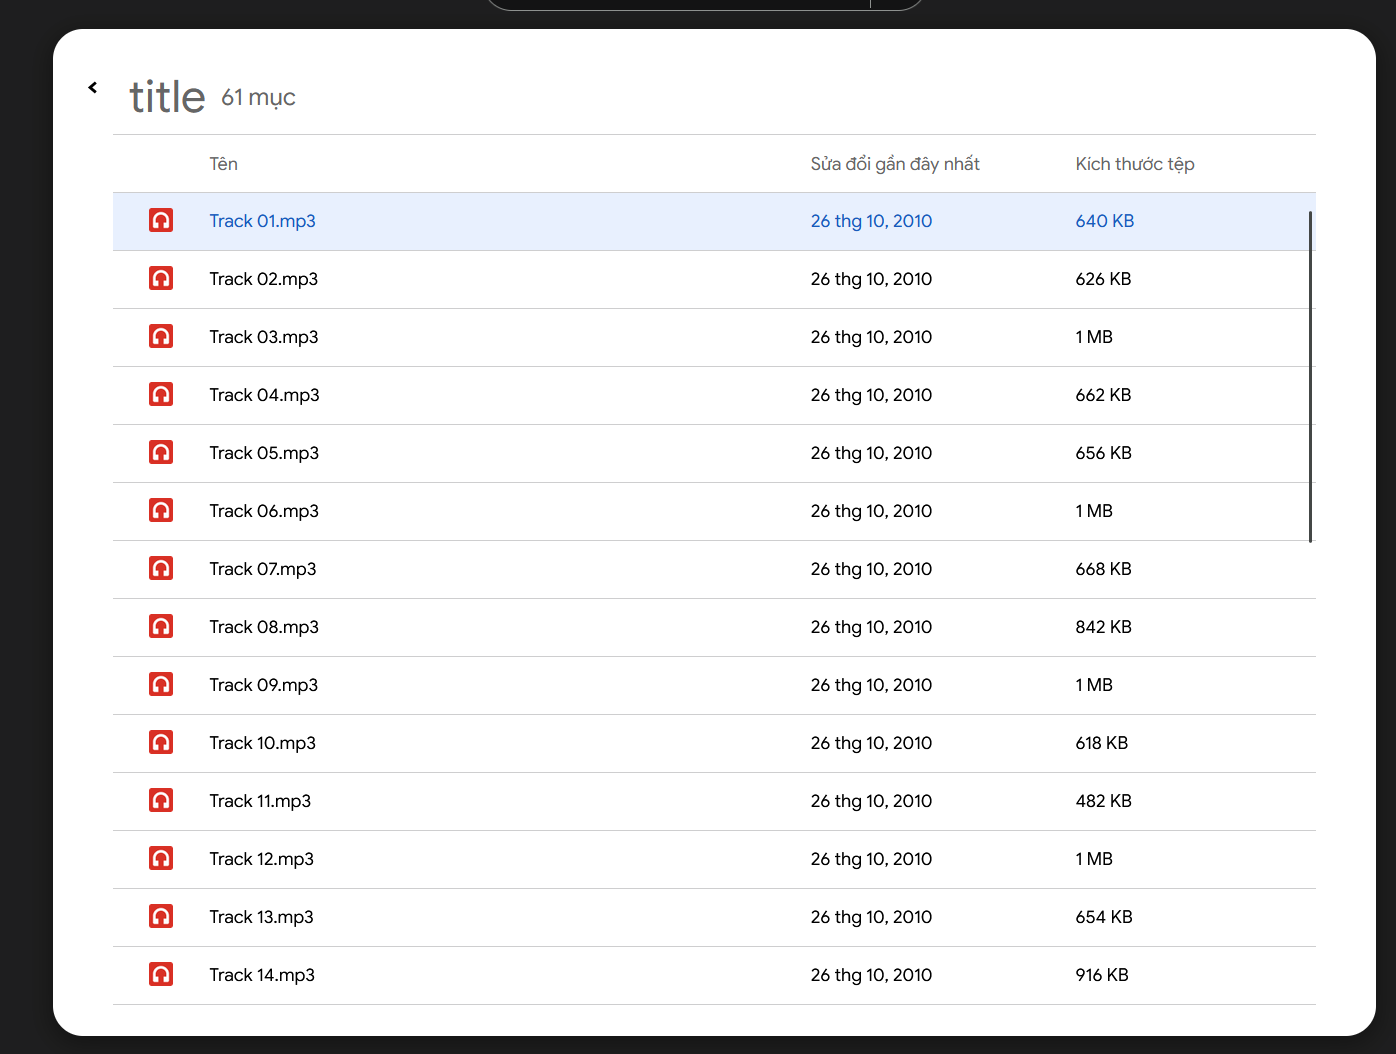This screenshot has height=1054, width=1396.
Task: Sort by the Tên column header
Action: click(x=223, y=164)
